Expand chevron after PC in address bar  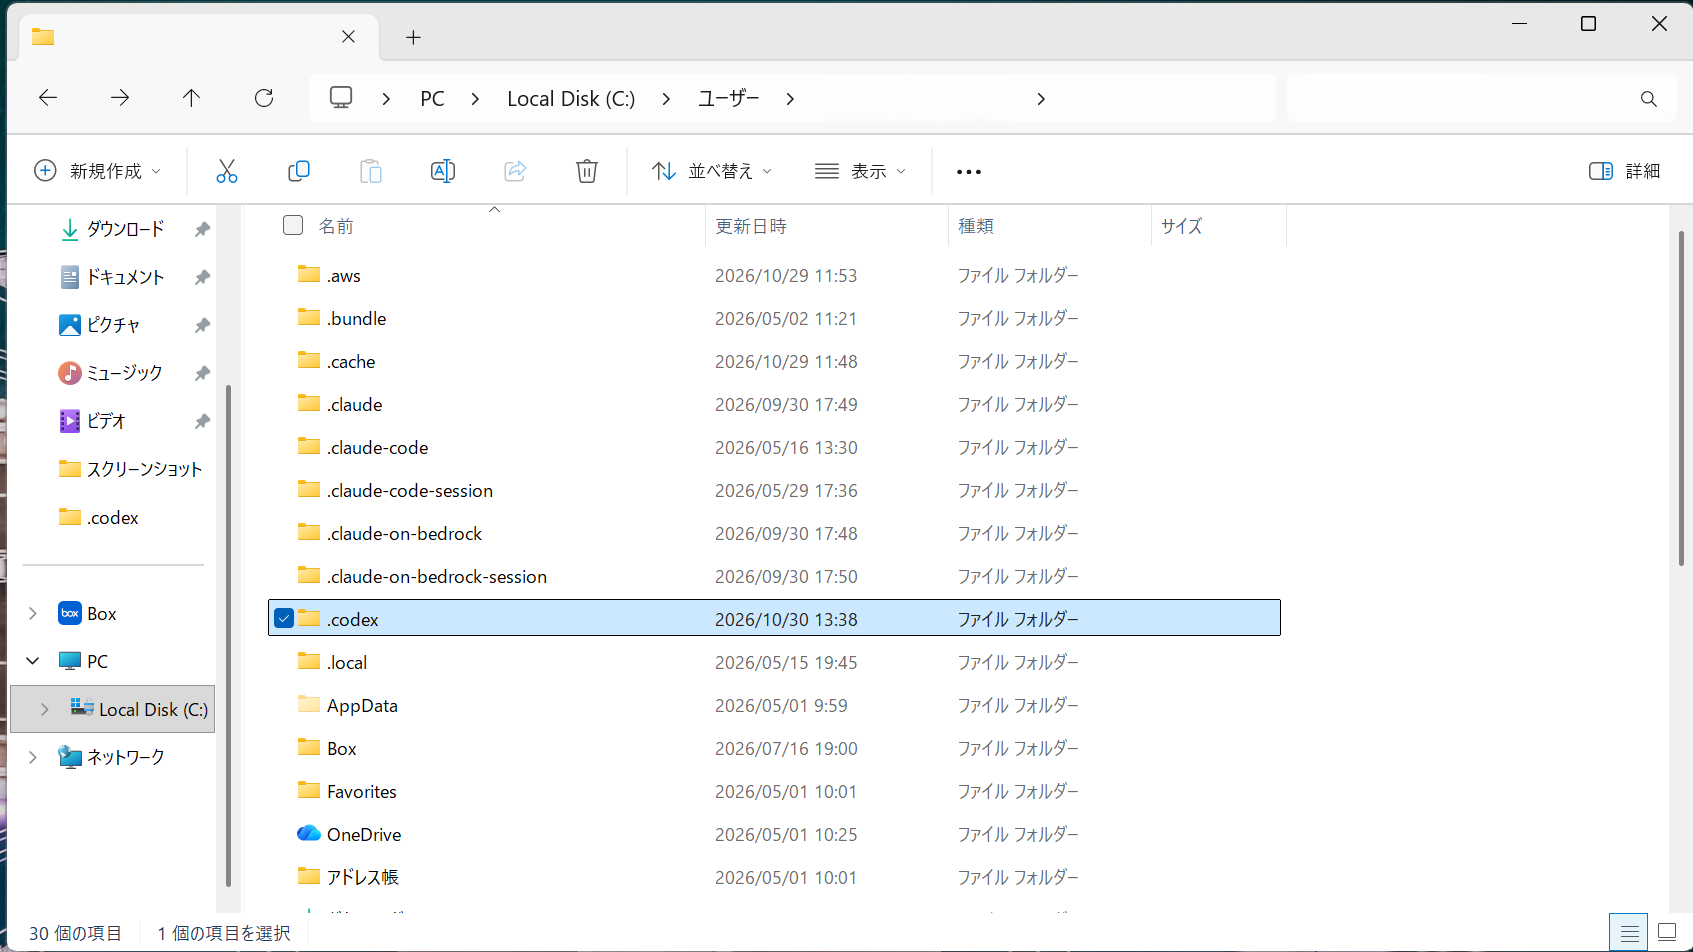tap(475, 99)
